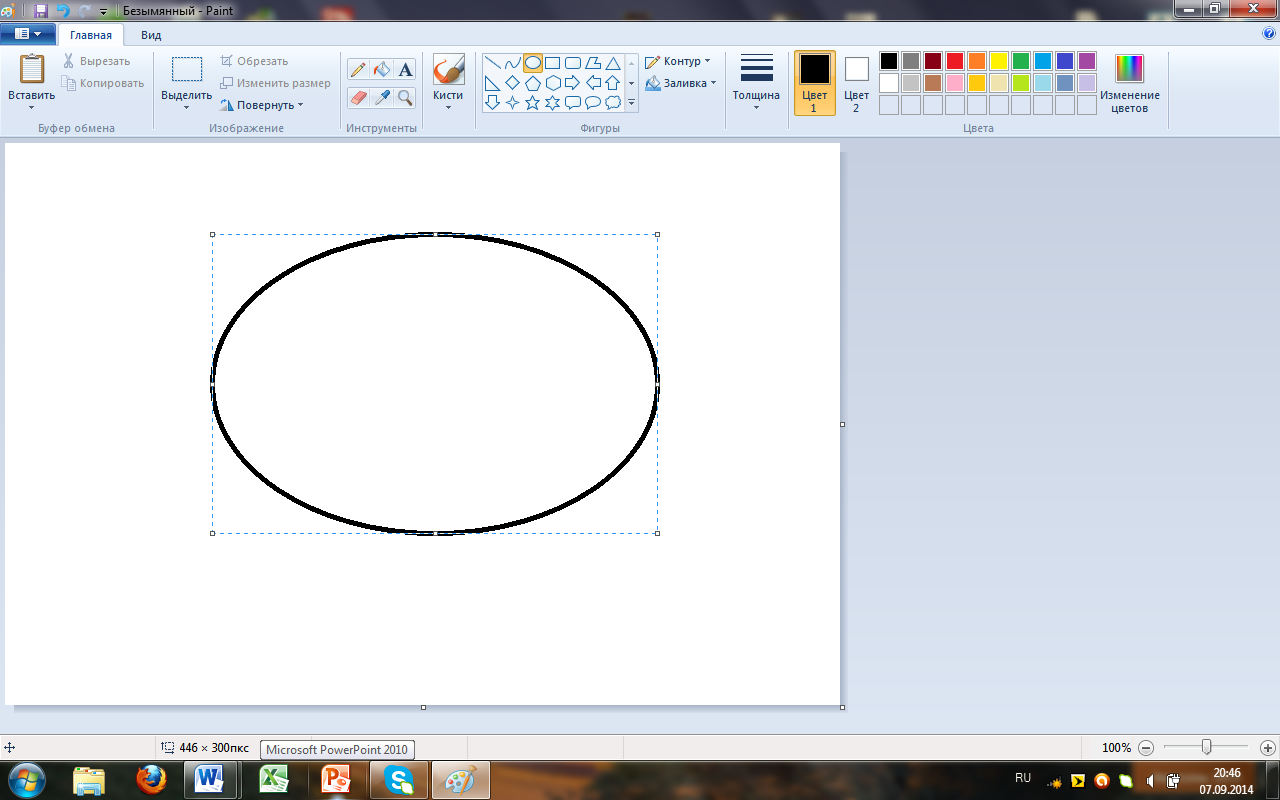Click the zoom out minus button
This screenshot has width=1280, height=800.
click(1146, 748)
